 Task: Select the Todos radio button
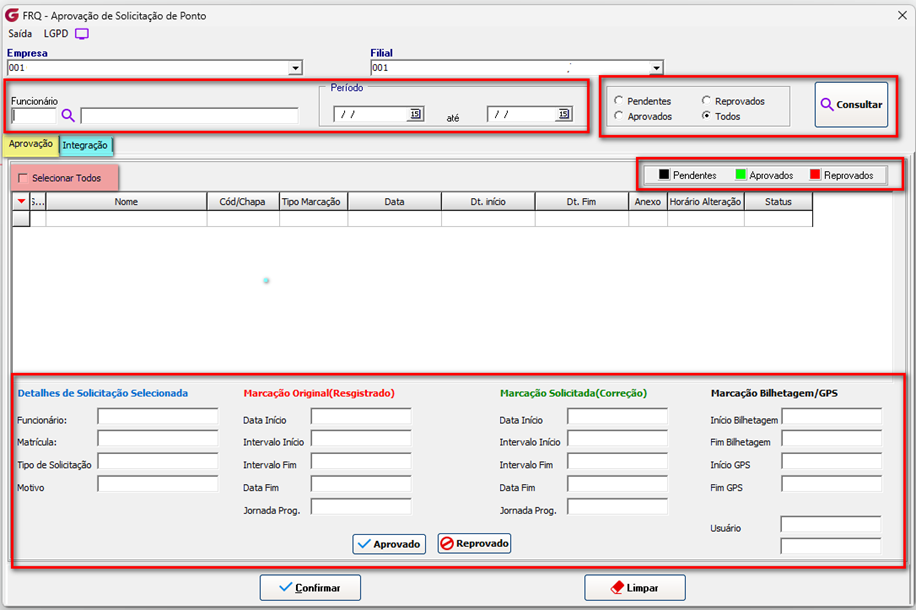tap(706, 116)
